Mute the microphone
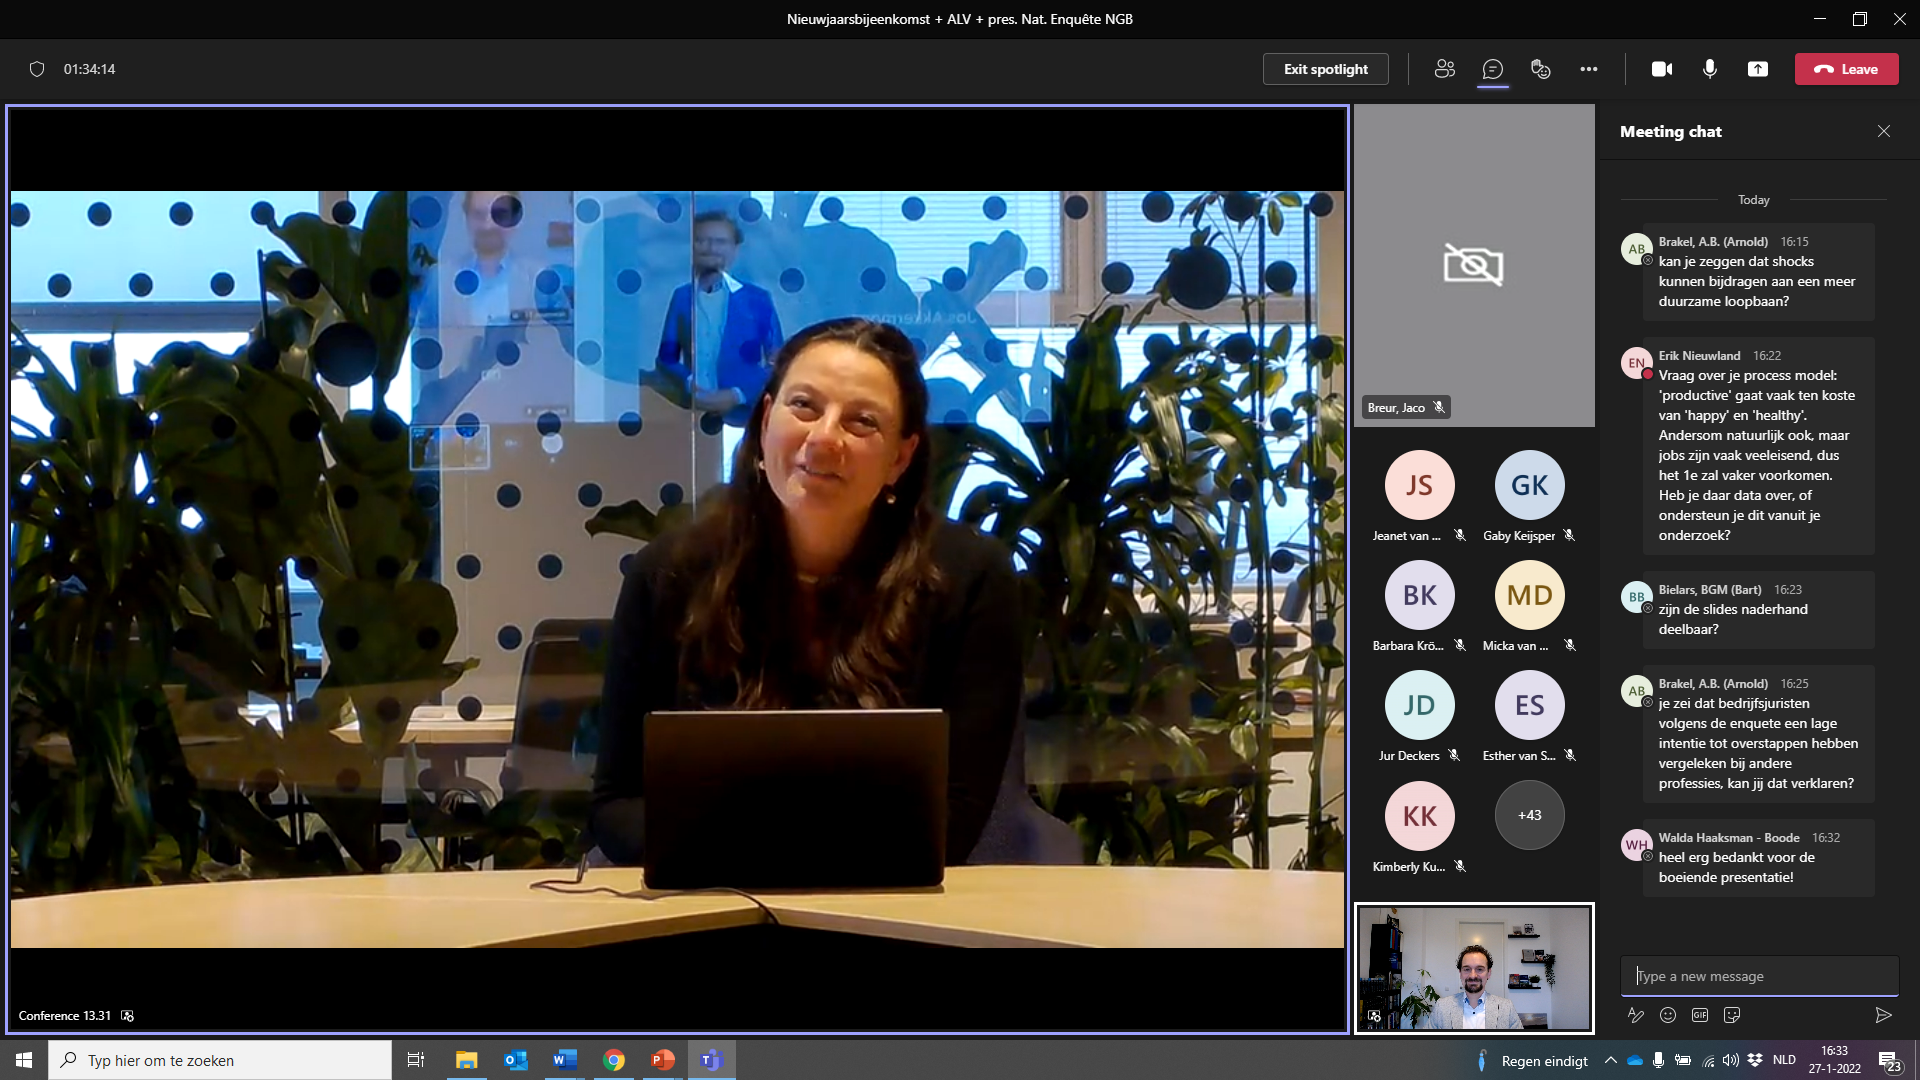The height and width of the screenshot is (1080, 1920). (1709, 69)
